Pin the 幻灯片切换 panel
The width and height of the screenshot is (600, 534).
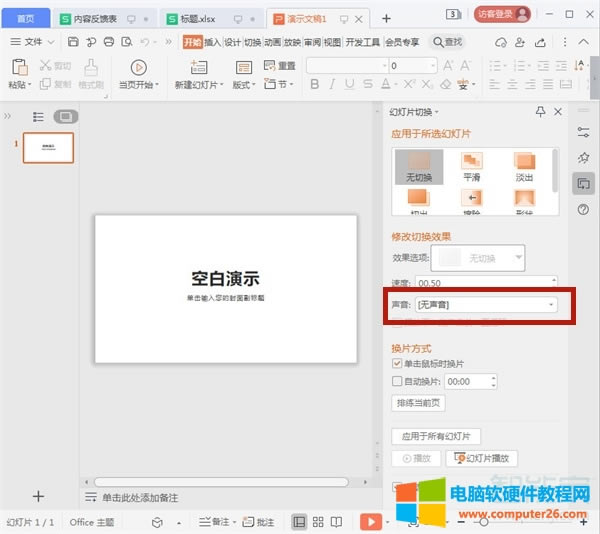tap(541, 112)
